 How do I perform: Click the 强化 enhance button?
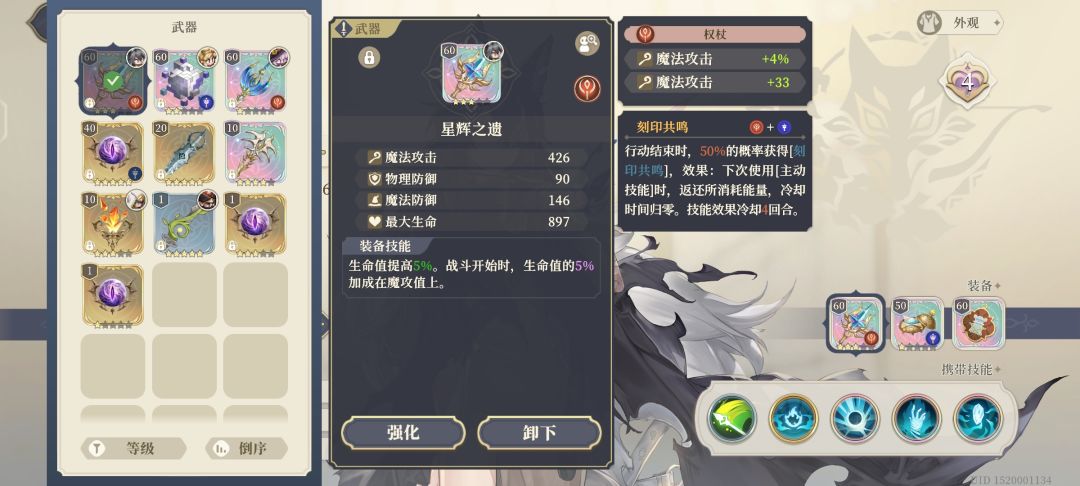403,433
